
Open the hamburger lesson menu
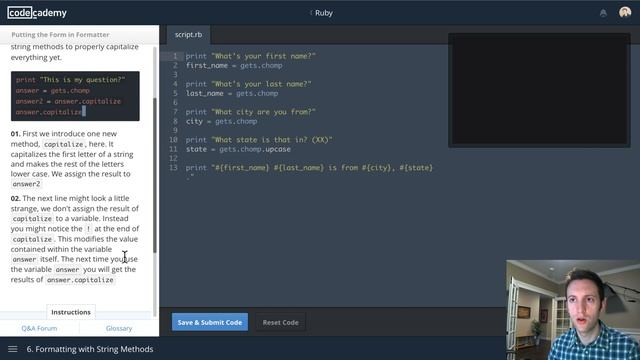[x=13, y=349]
